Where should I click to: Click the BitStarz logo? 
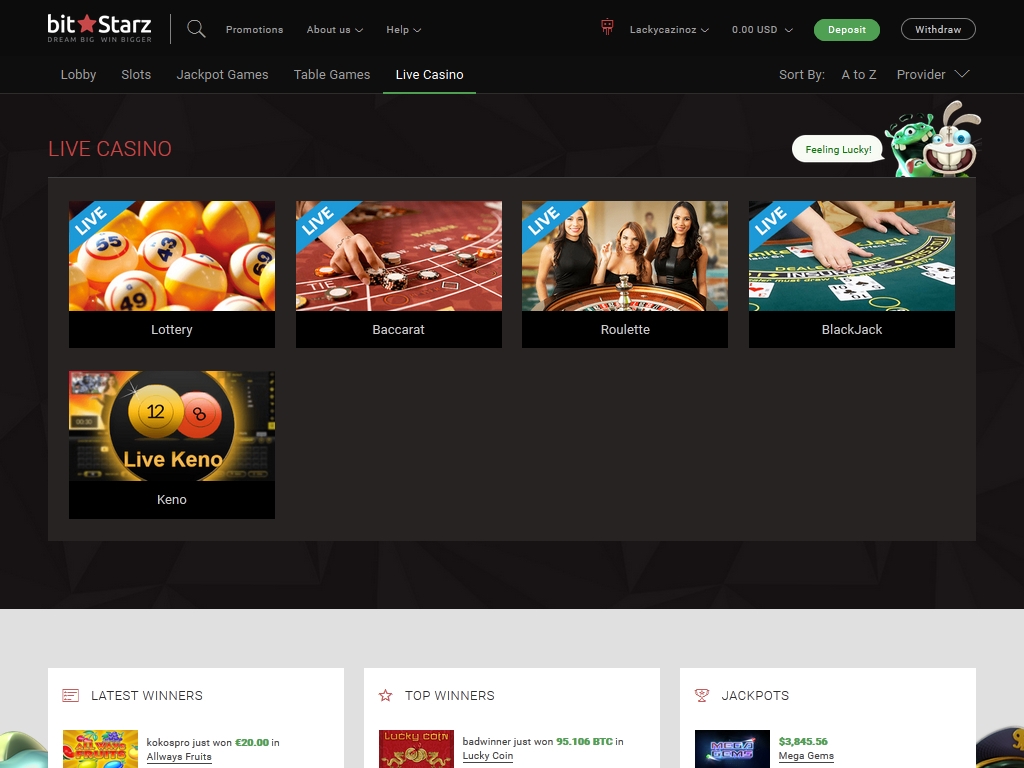(100, 28)
